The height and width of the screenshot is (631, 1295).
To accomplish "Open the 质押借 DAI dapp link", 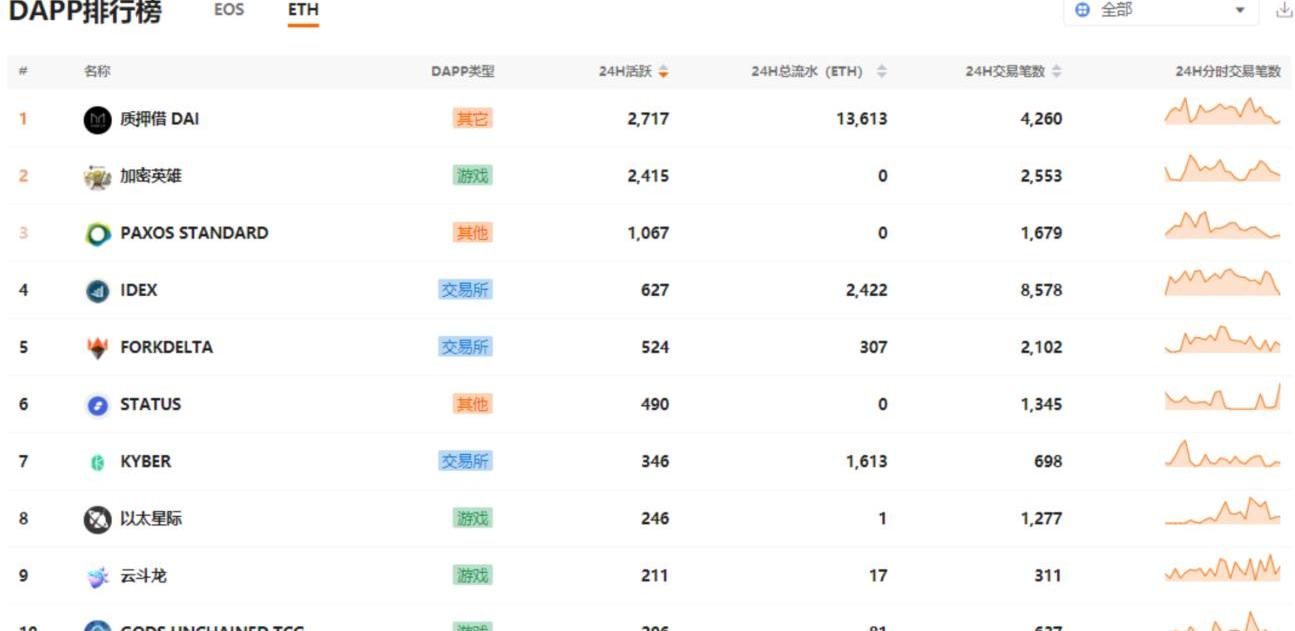I will point(159,118).
